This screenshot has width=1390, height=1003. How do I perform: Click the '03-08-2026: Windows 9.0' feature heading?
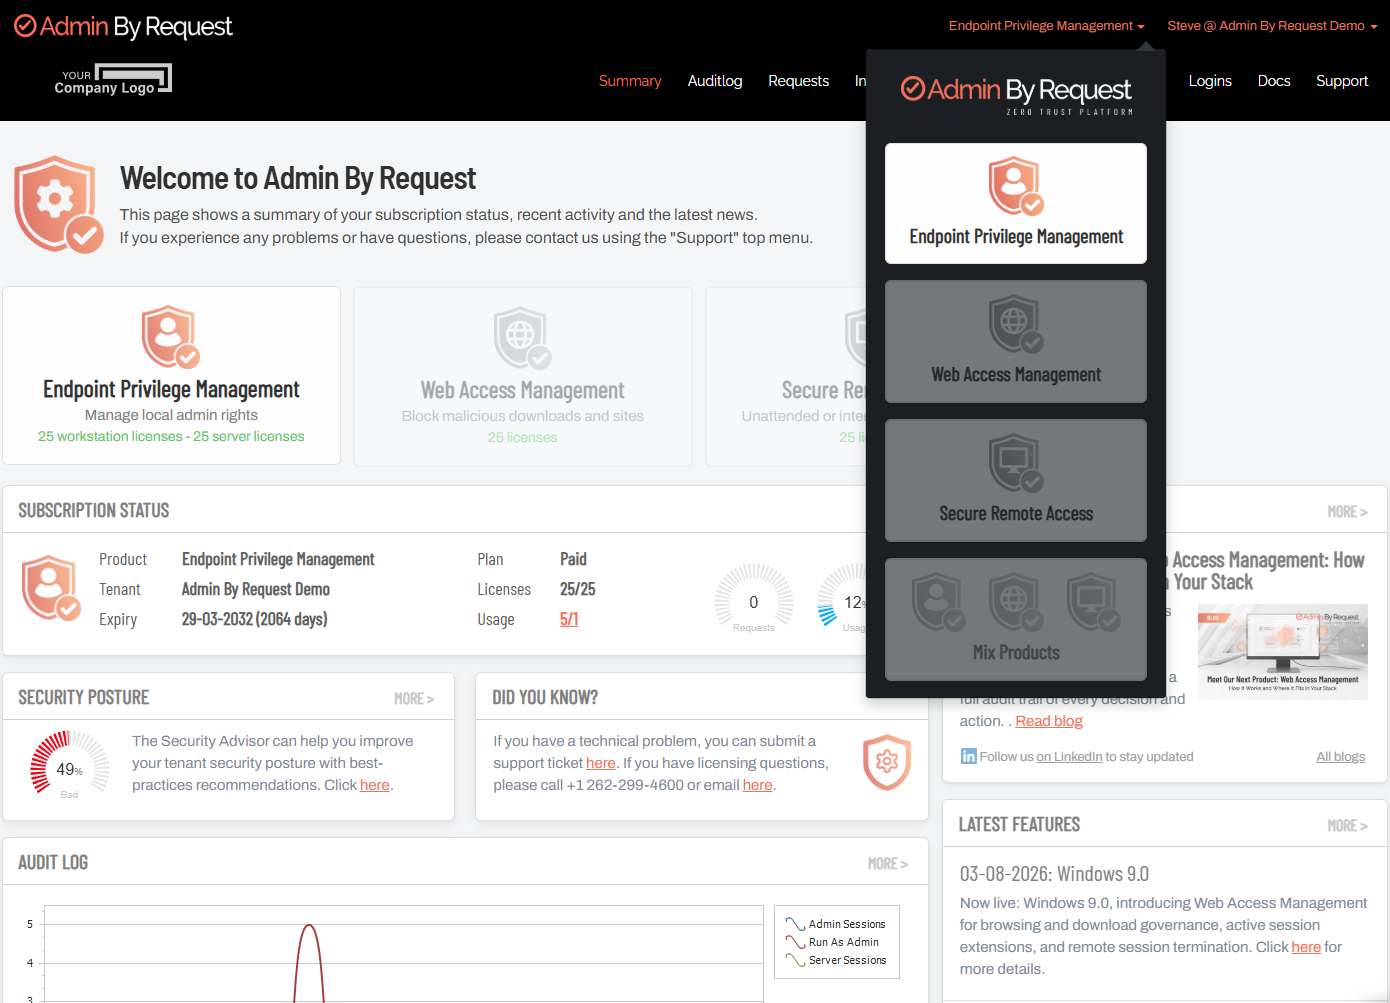[1054, 874]
